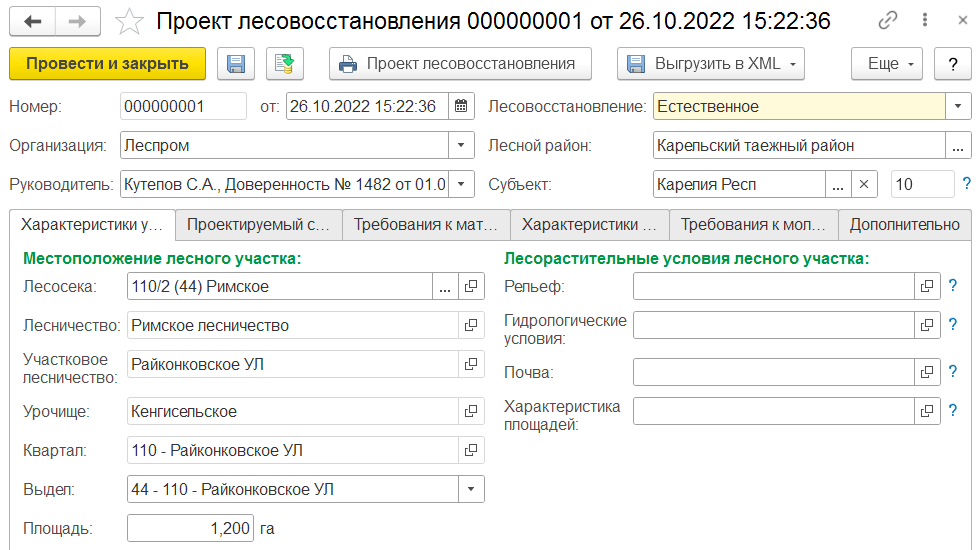Open the Еще menu
The image size is (980, 550).
pyautogui.click(x=887, y=64)
